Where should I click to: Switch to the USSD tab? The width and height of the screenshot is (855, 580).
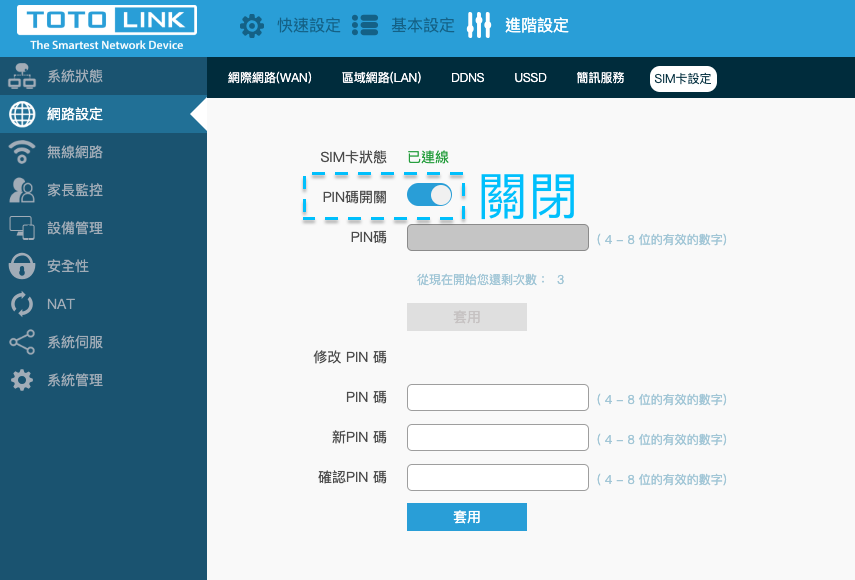point(530,78)
